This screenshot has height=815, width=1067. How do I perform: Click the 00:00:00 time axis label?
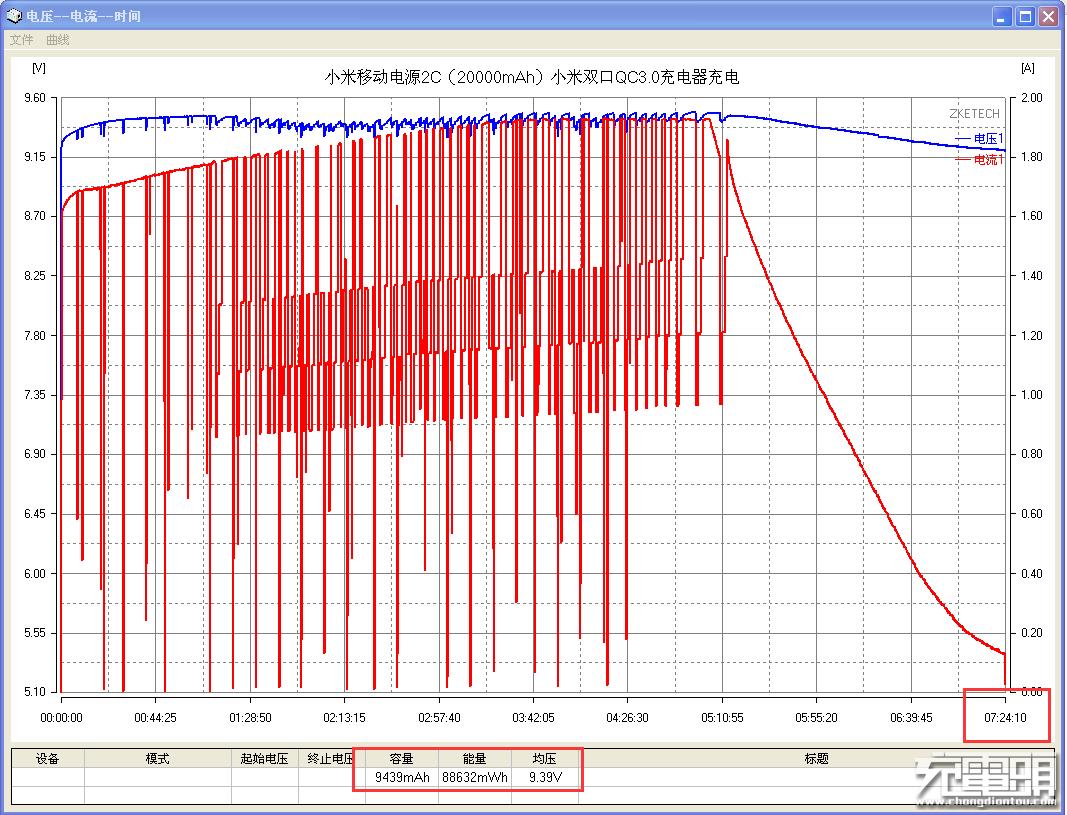click(x=61, y=718)
